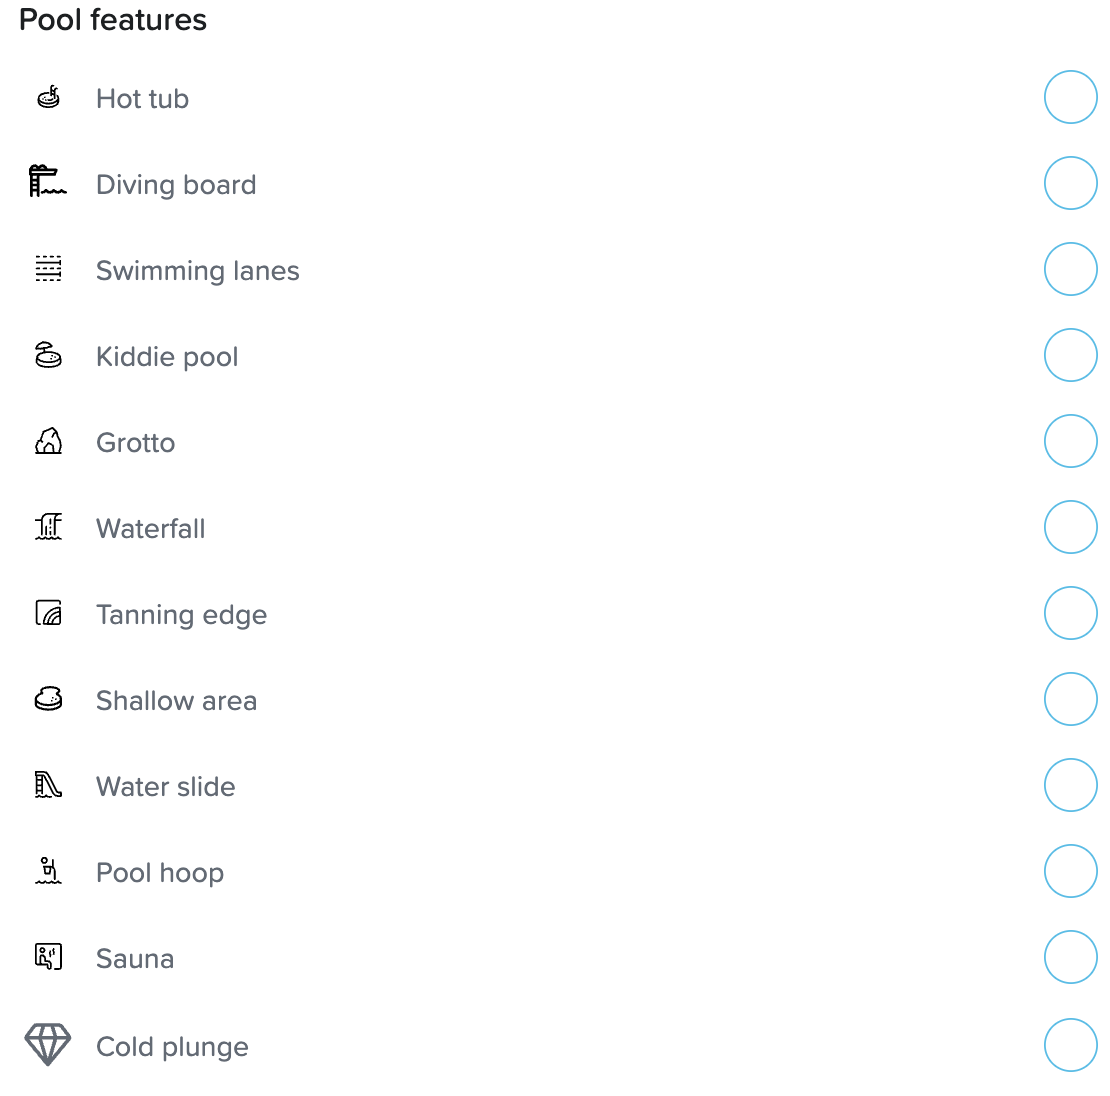1110x1096 pixels.
Task: Click the Water slide icon
Action: (x=48, y=785)
